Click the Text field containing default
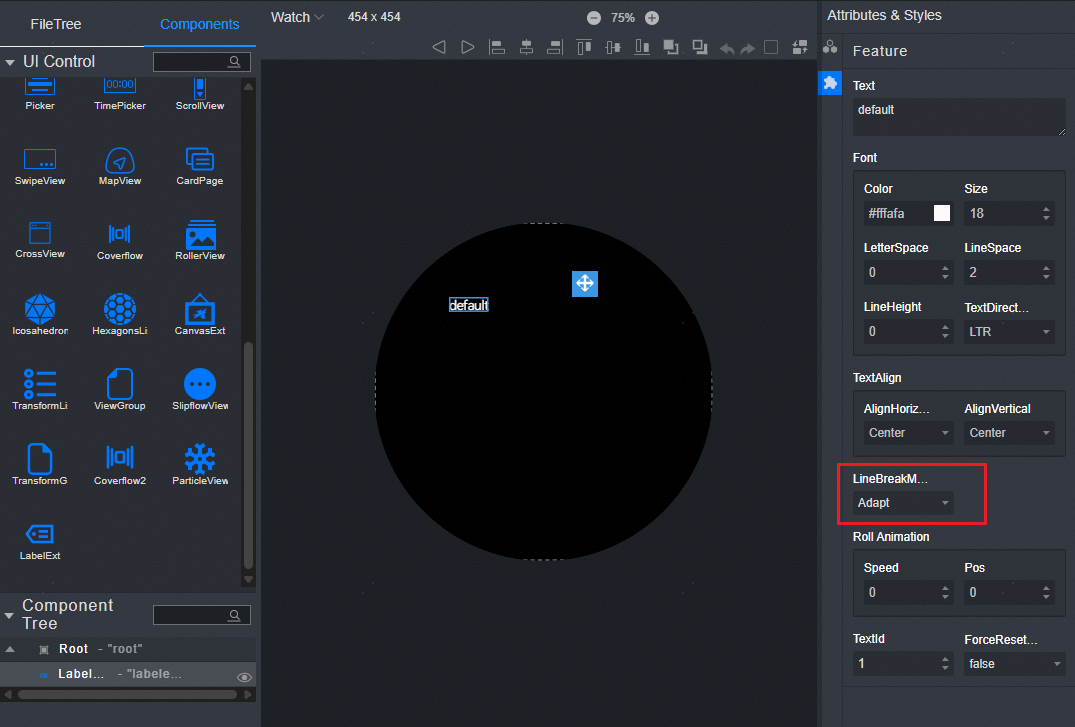Image resolution: width=1075 pixels, height=727 pixels. coord(958,116)
